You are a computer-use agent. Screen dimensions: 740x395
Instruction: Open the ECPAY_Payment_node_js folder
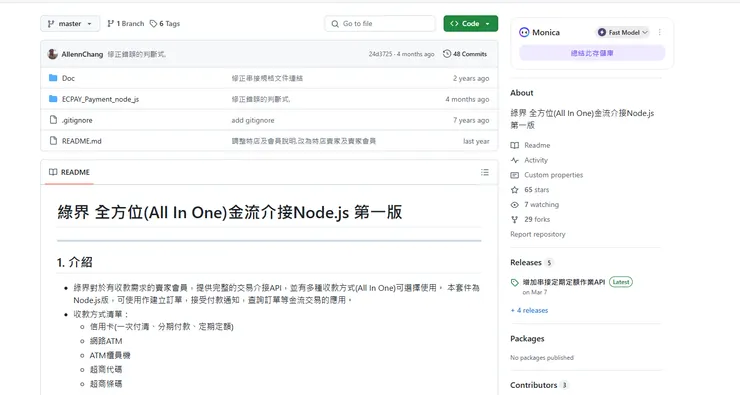click(101, 99)
